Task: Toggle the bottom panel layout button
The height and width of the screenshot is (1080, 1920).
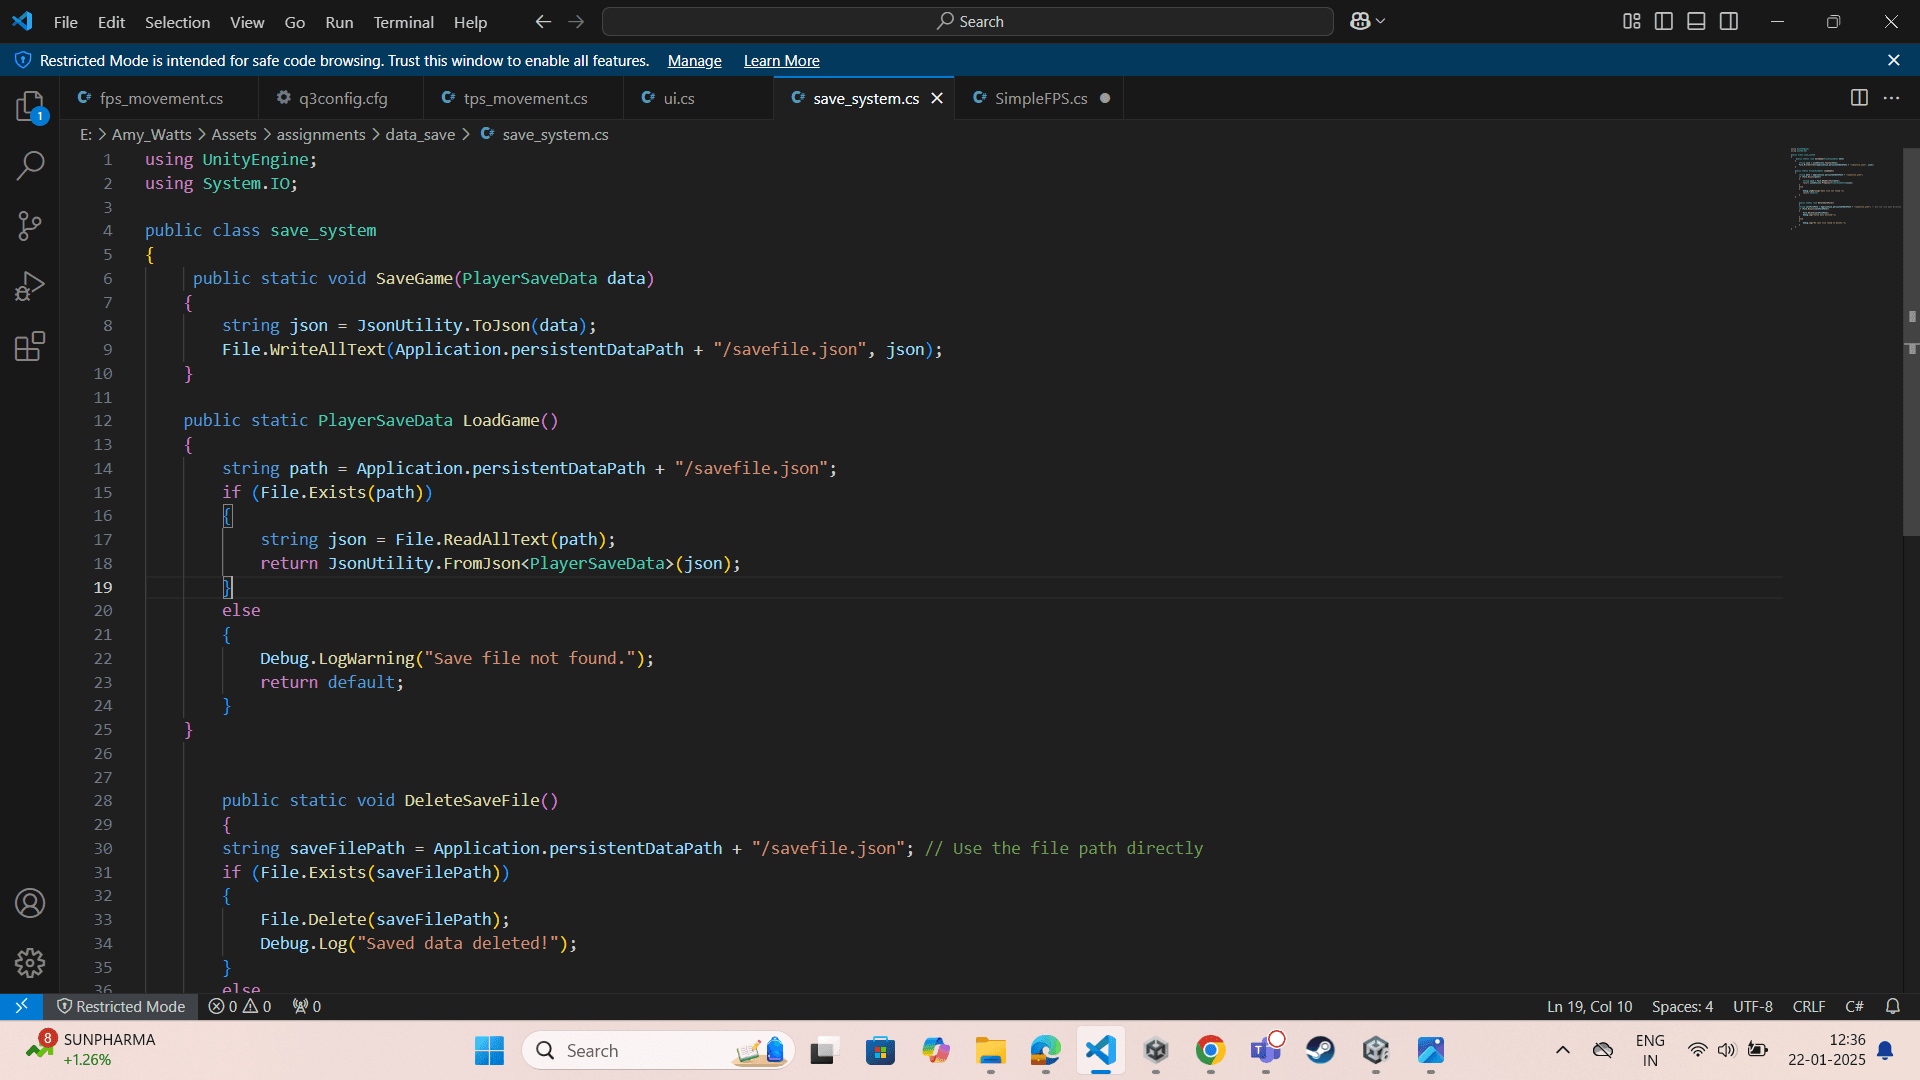Action: pos(1696,21)
